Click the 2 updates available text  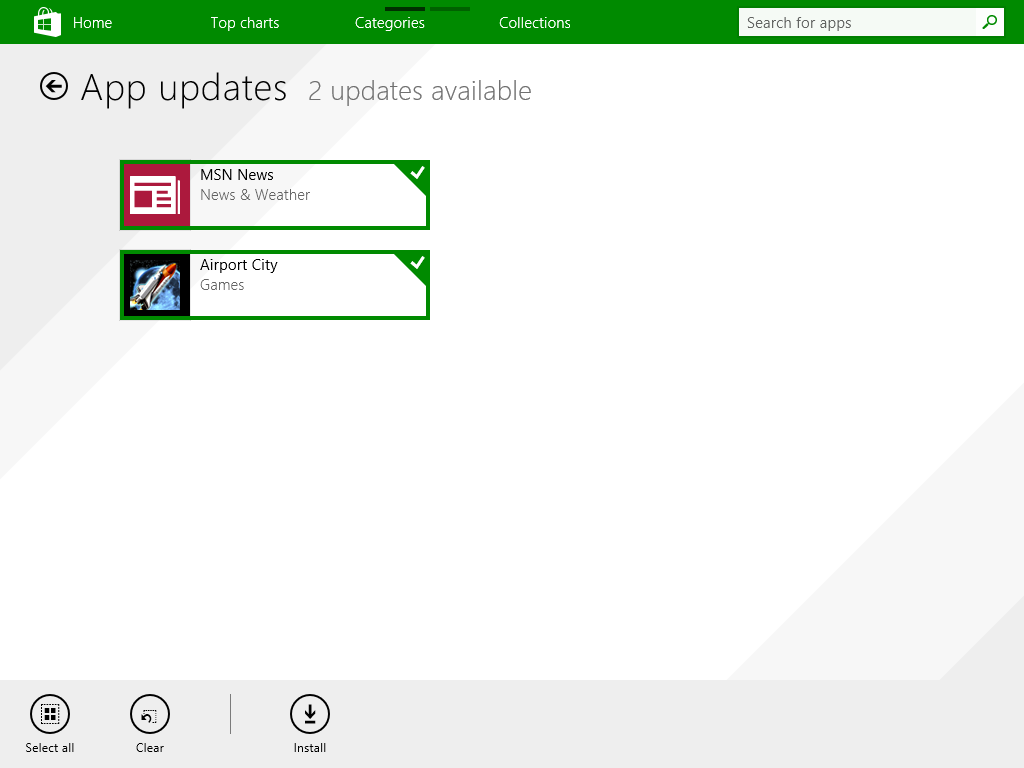pos(419,91)
